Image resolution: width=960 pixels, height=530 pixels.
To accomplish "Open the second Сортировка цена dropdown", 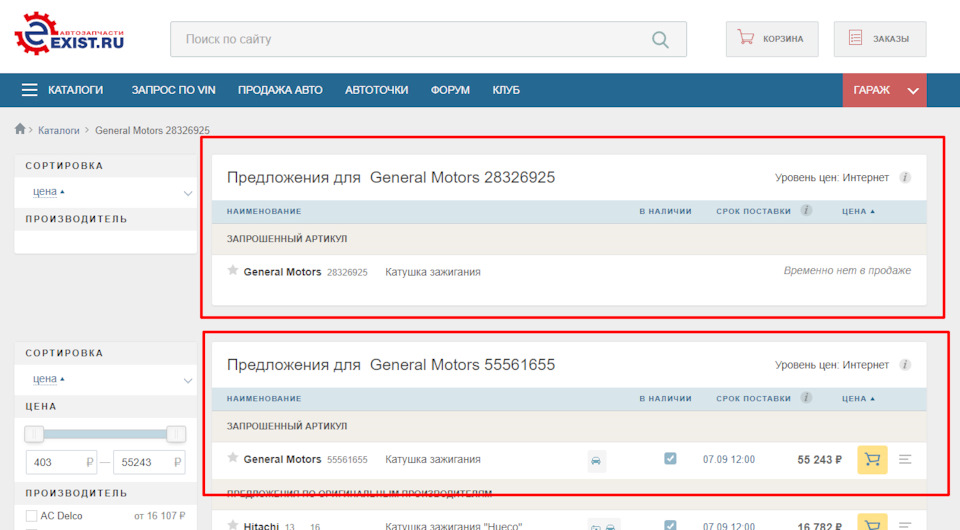I will [x=105, y=379].
